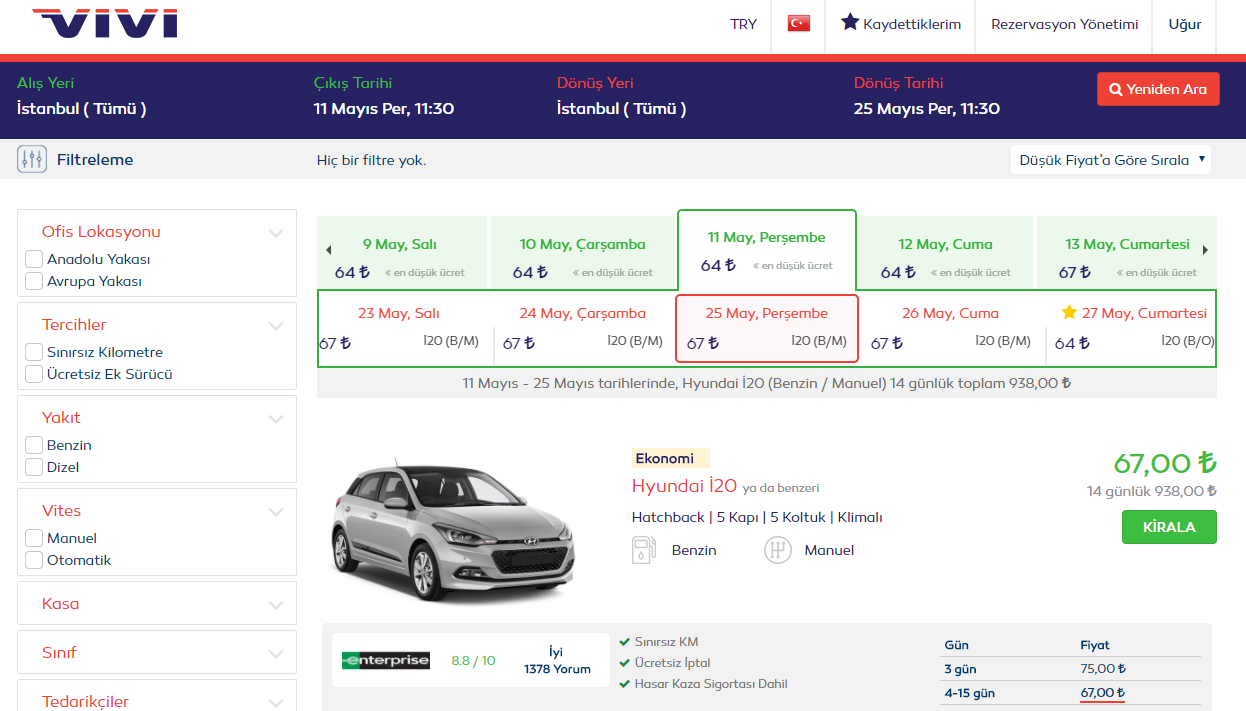Select the Manuel transmission checkbox
1246x711 pixels.
pyautogui.click(x=34, y=538)
